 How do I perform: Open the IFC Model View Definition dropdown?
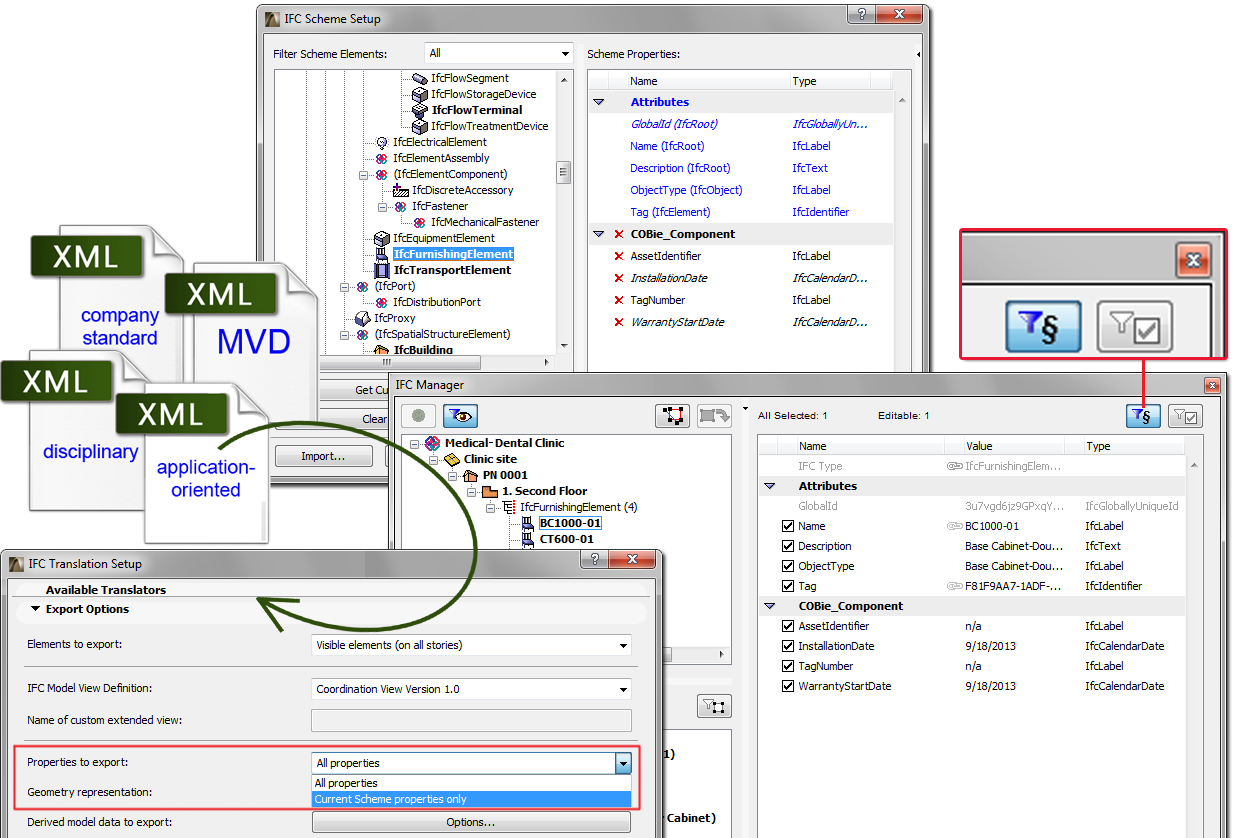pyautogui.click(x=625, y=689)
